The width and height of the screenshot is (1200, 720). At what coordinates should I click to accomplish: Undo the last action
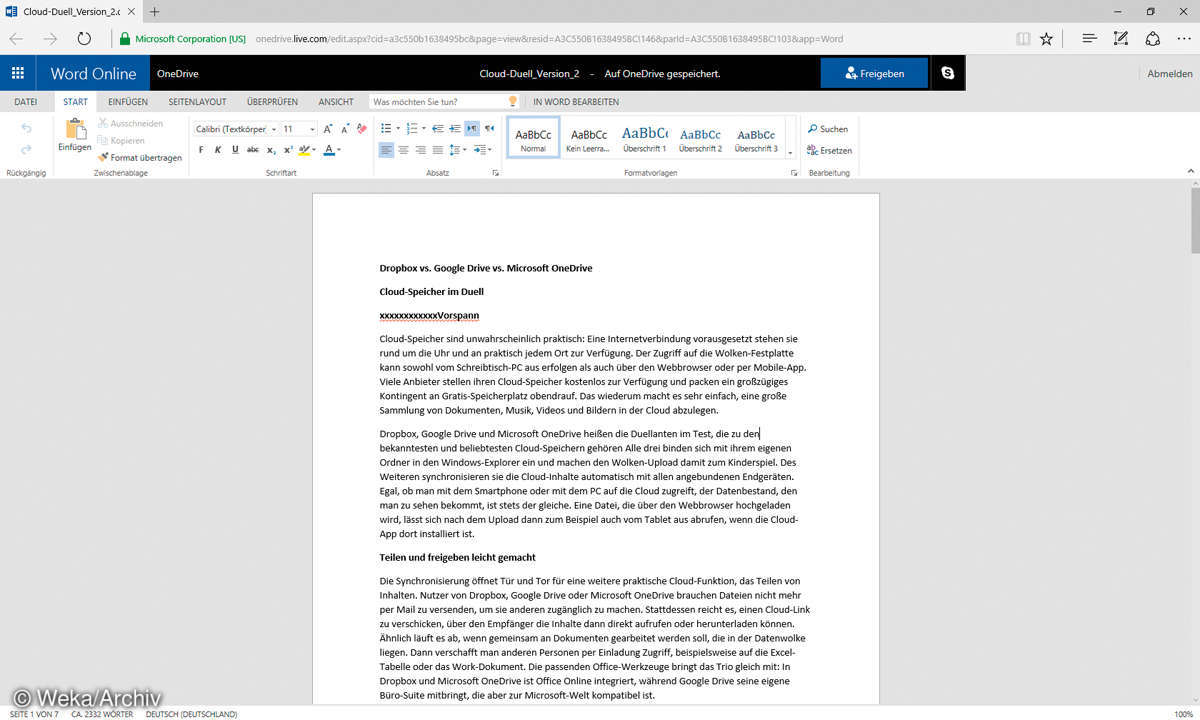tap(26, 128)
